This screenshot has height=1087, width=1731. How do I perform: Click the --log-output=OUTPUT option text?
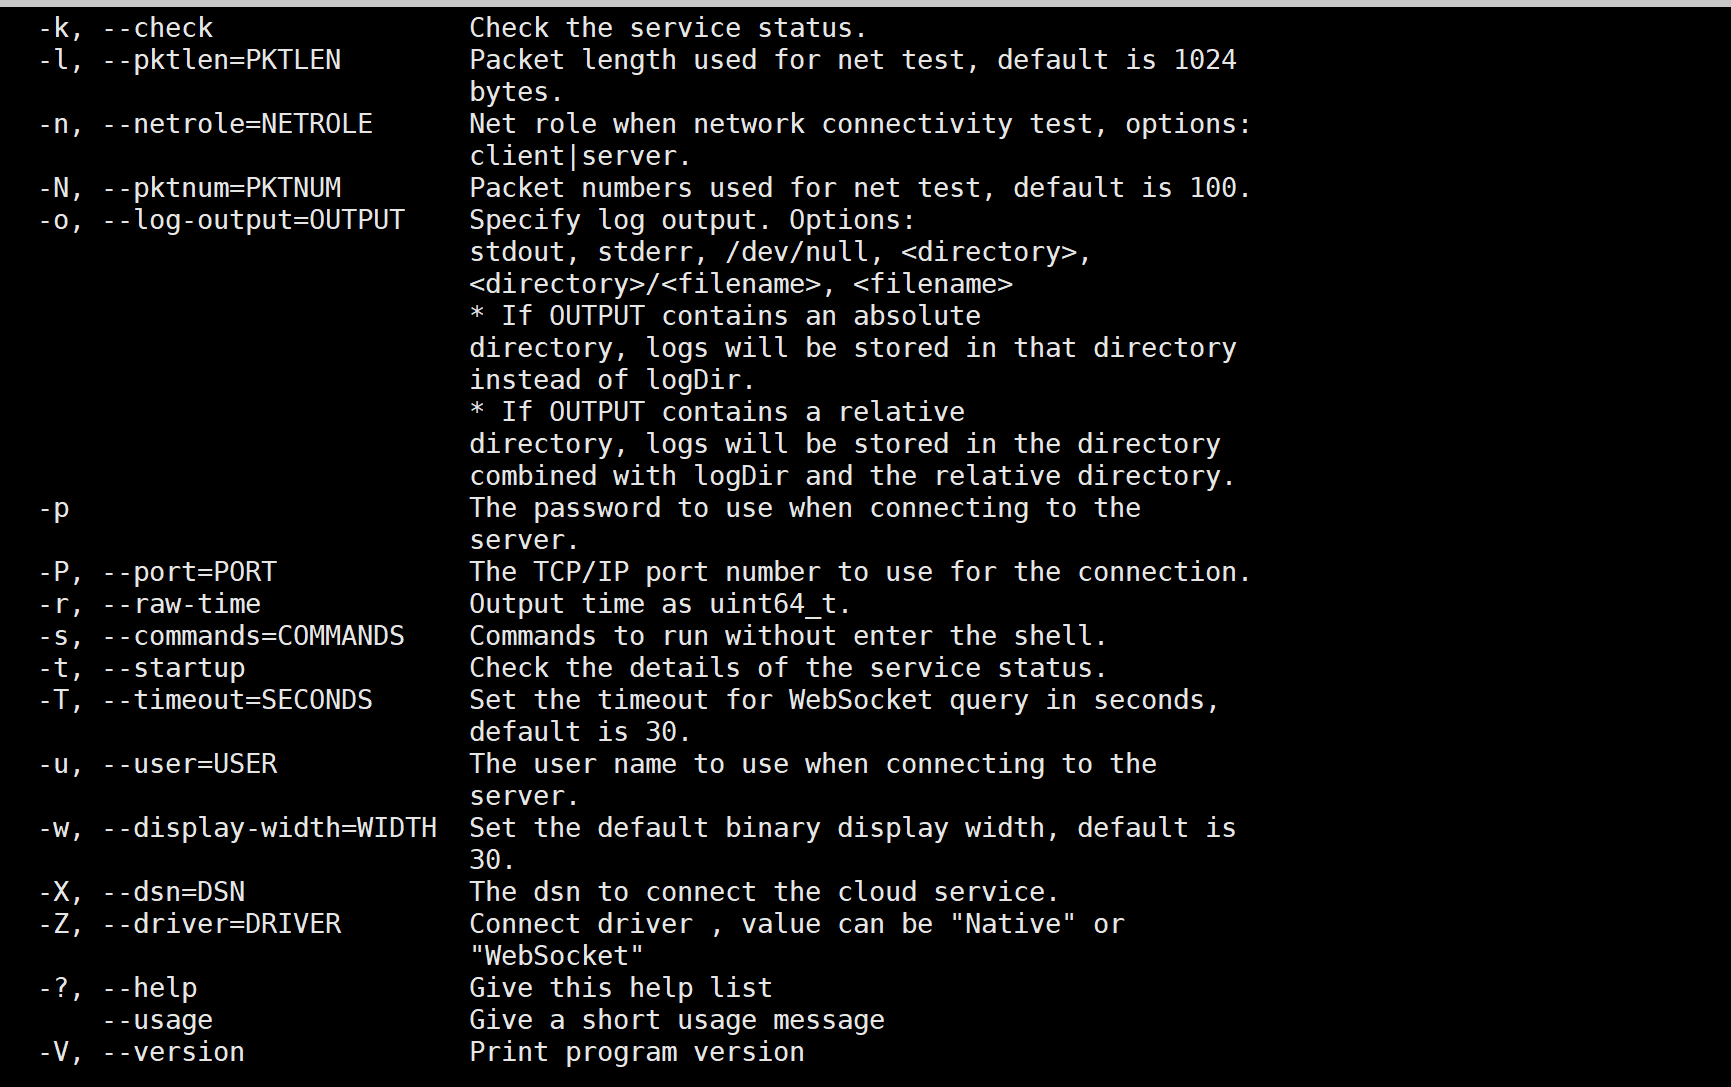pos(254,220)
